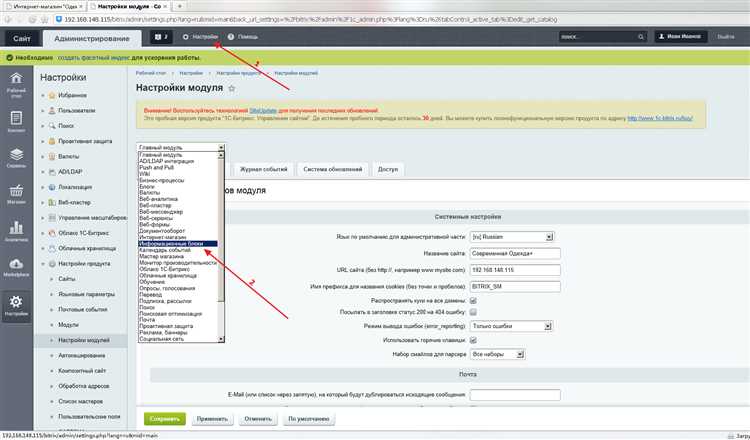Click Рабочий стол breadcrumb link
Image resolution: width=750 pixels, height=440 pixels.
151,73
